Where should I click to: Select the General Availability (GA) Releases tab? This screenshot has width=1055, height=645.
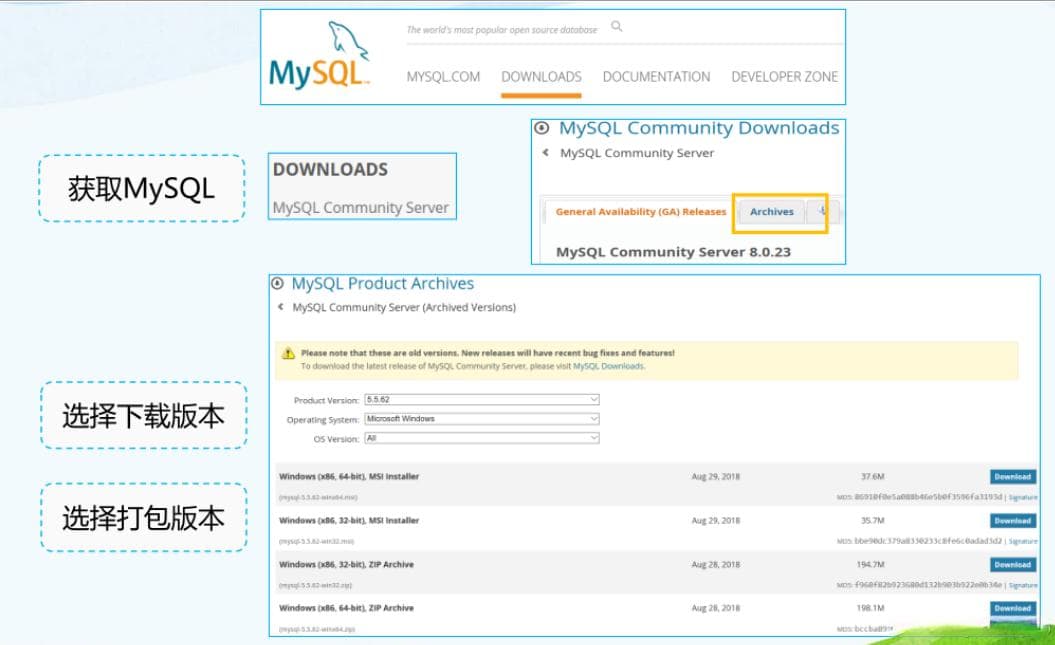[641, 212]
